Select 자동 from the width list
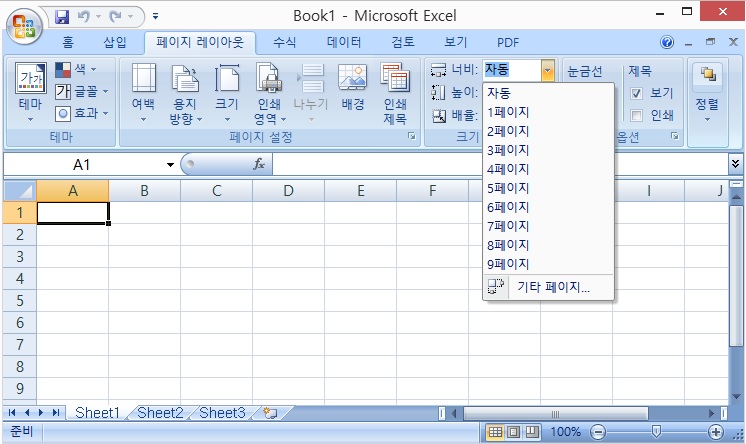This screenshot has height=444, width=746. (549, 93)
